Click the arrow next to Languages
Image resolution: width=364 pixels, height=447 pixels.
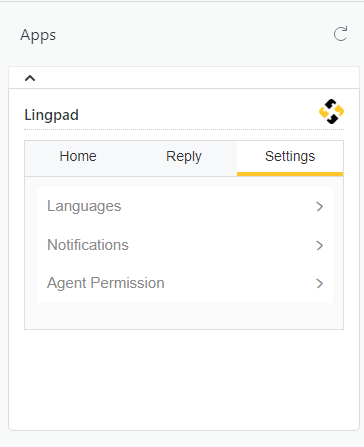tap(320, 207)
